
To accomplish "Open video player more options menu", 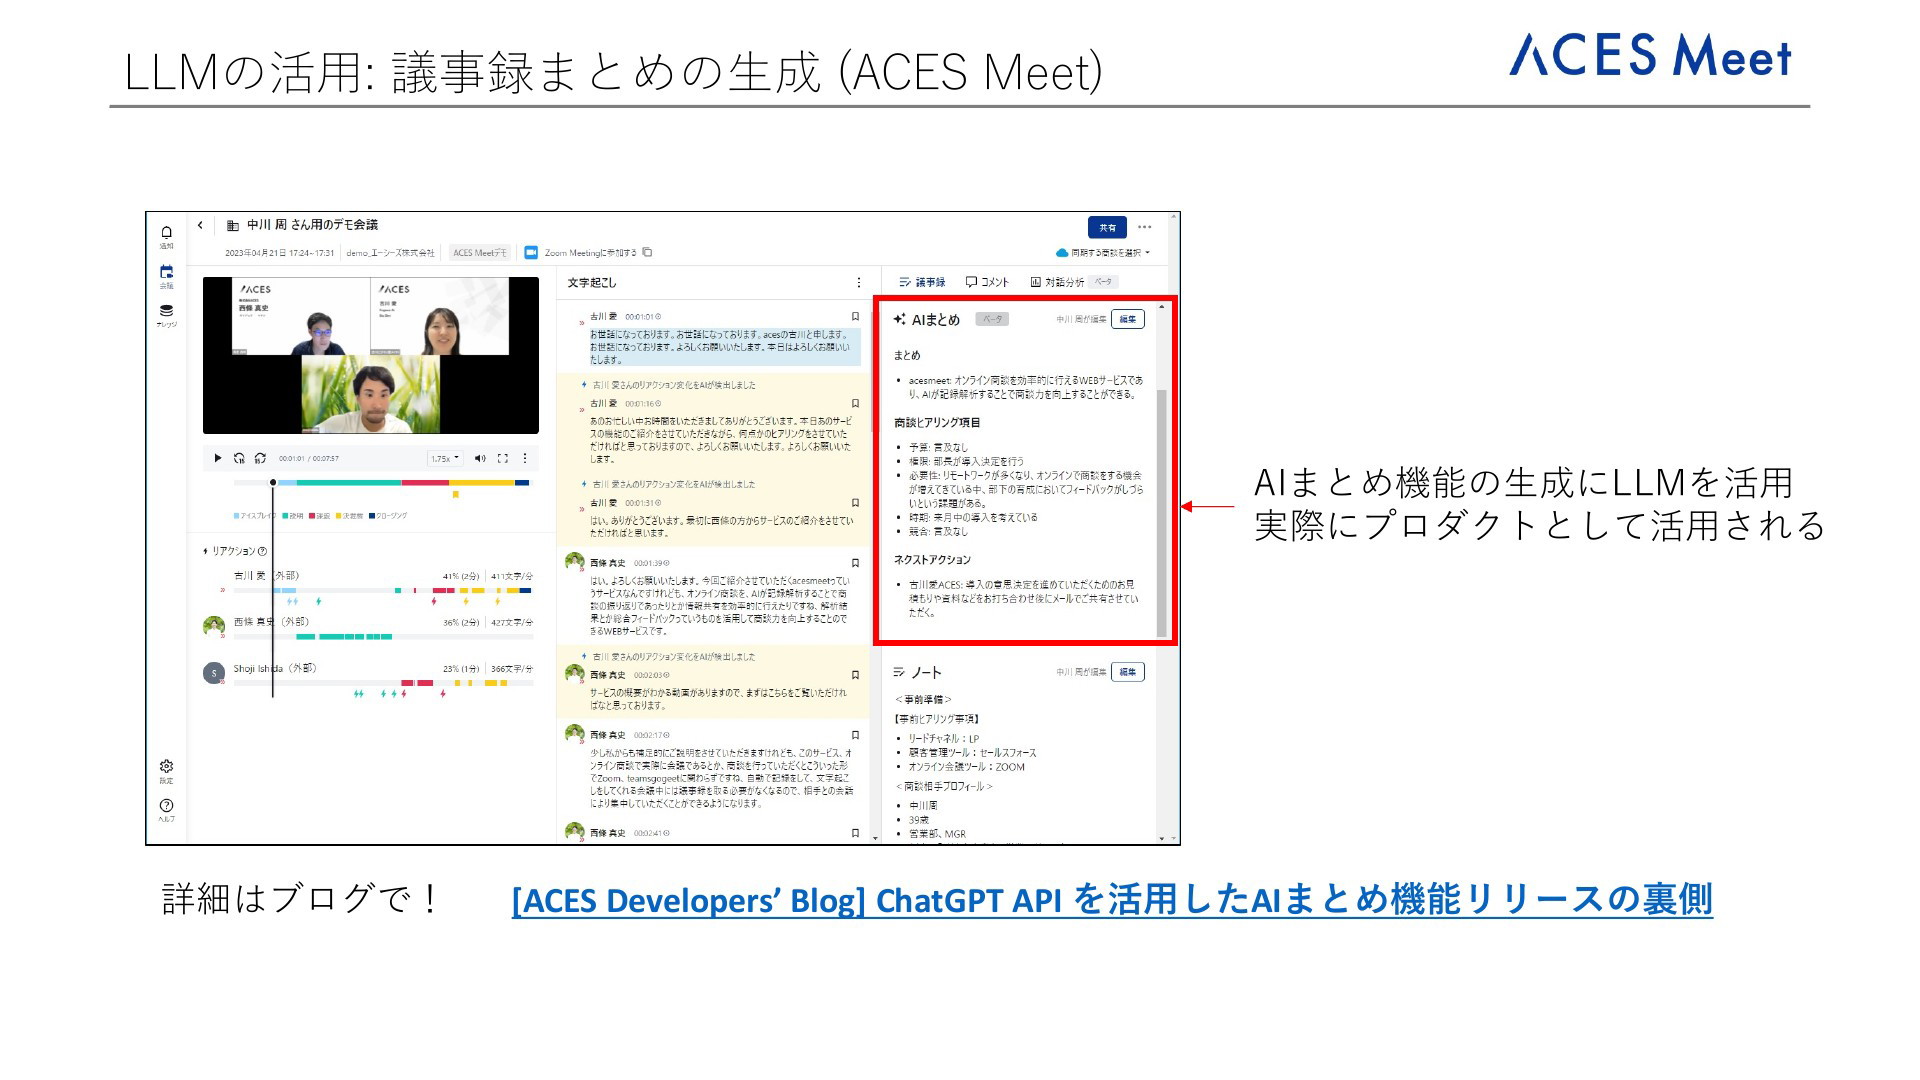I will [x=525, y=458].
